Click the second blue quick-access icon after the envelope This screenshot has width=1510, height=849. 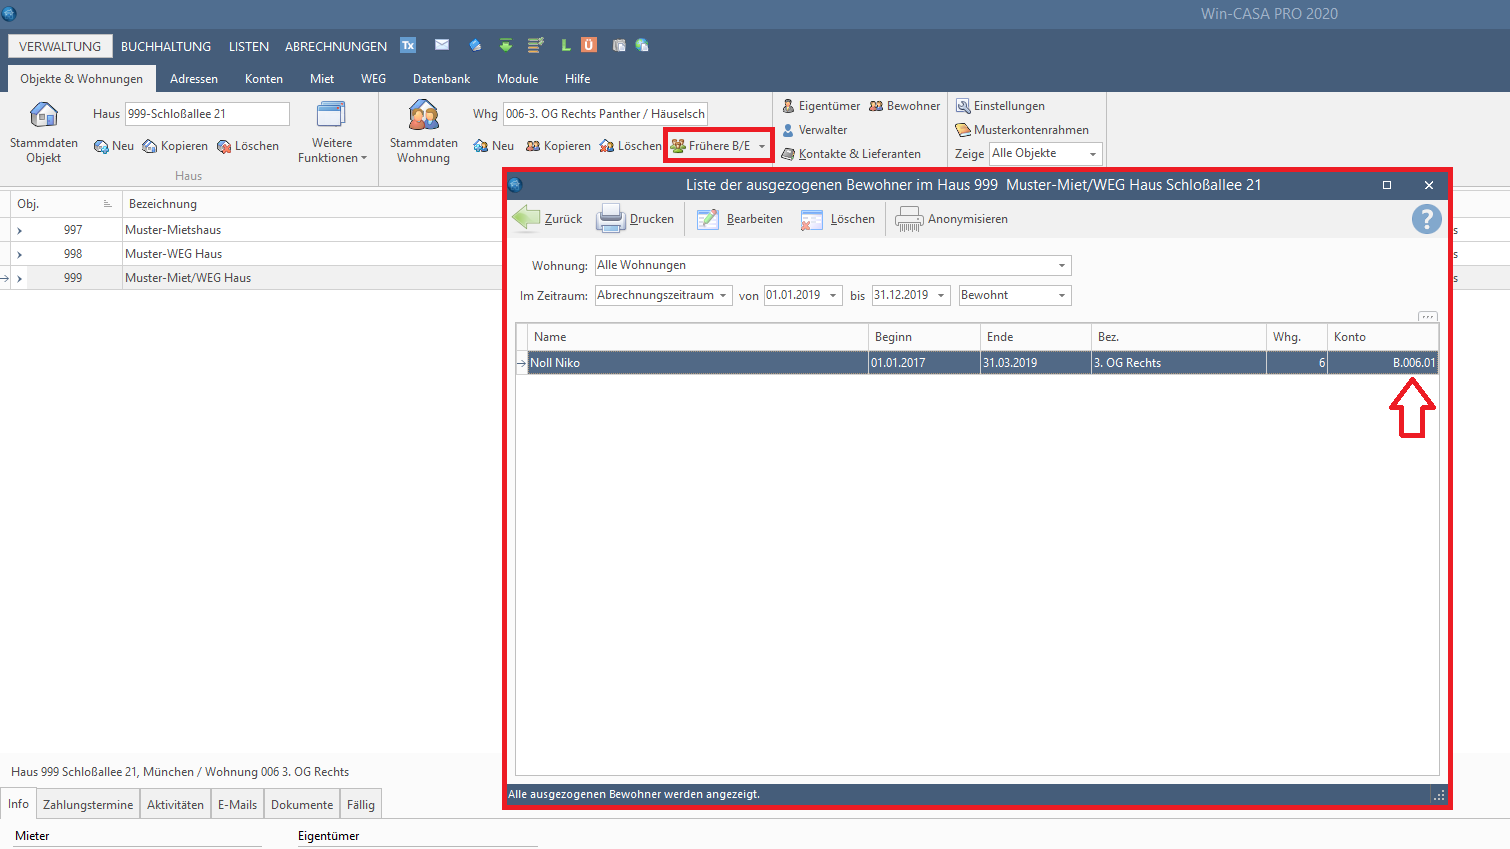[x=475, y=45]
